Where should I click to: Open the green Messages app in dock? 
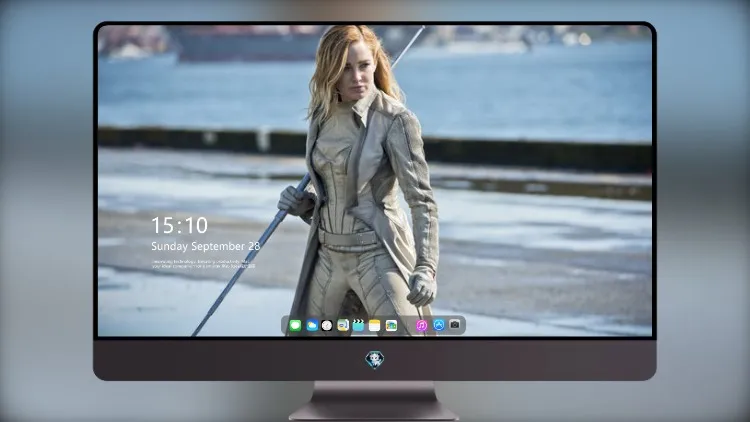(295, 326)
